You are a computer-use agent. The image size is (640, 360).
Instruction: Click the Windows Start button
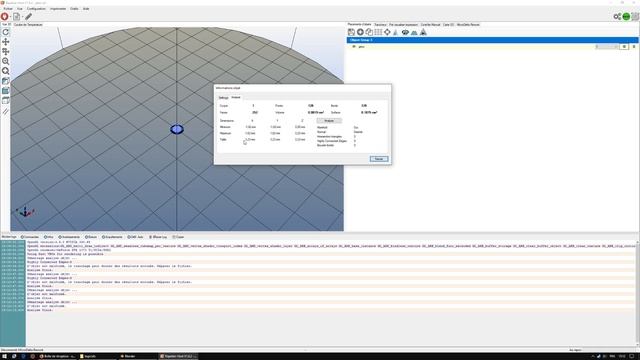pos(4,356)
